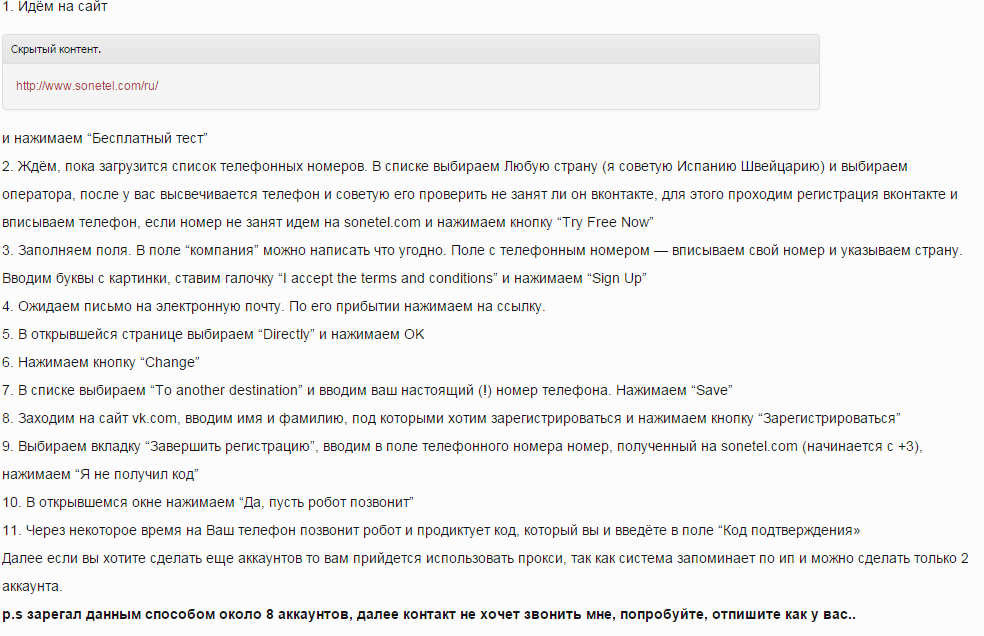The width and height of the screenshot is (984, 636).
Task: Click step 10 'Да, пусть робот позвонит'
Action: pos(208,502)
